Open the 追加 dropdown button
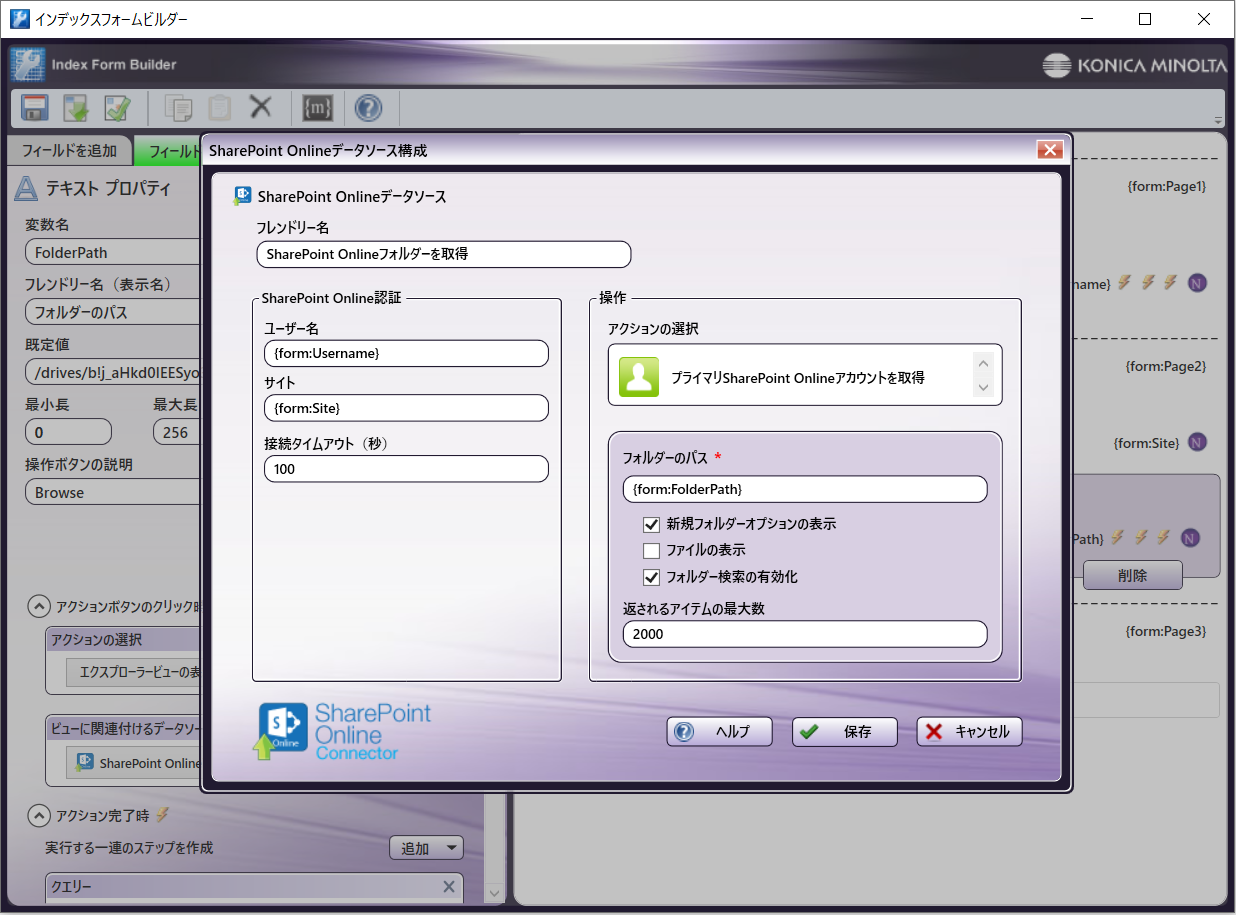This screenshot has height=915, width=1236. 426,848
